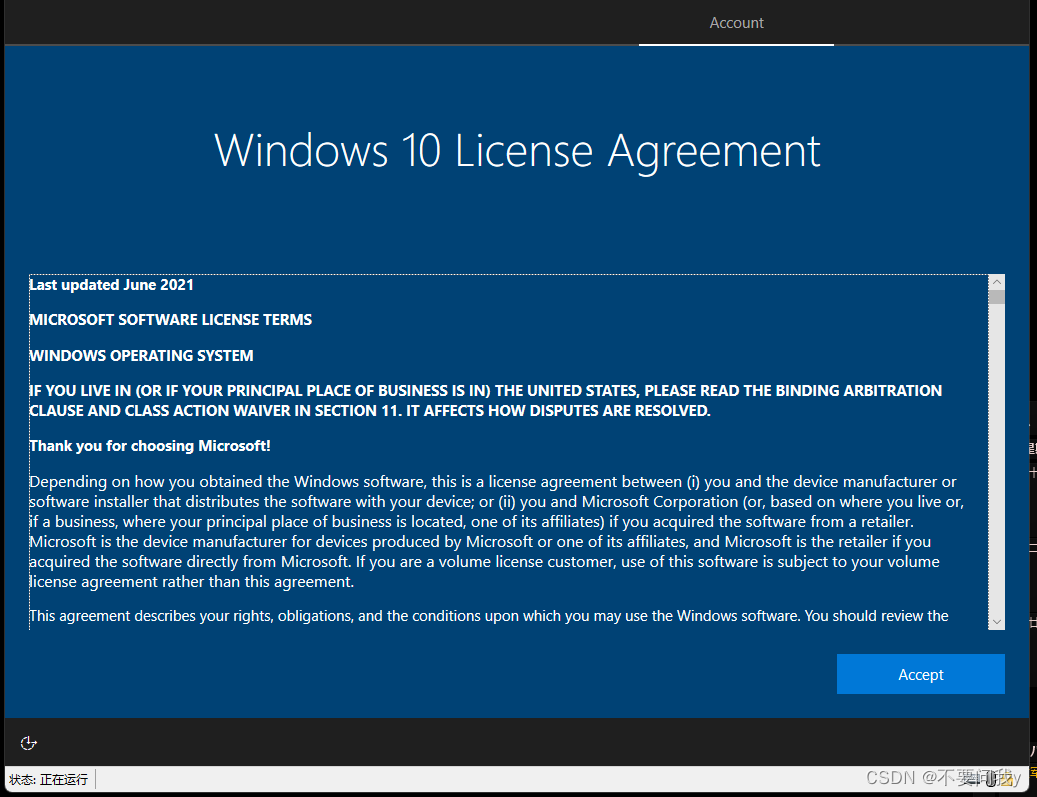The image size is (1037, 797).
Task: Click the binding arbitration clause paragraph
Action: coord(485,401)
